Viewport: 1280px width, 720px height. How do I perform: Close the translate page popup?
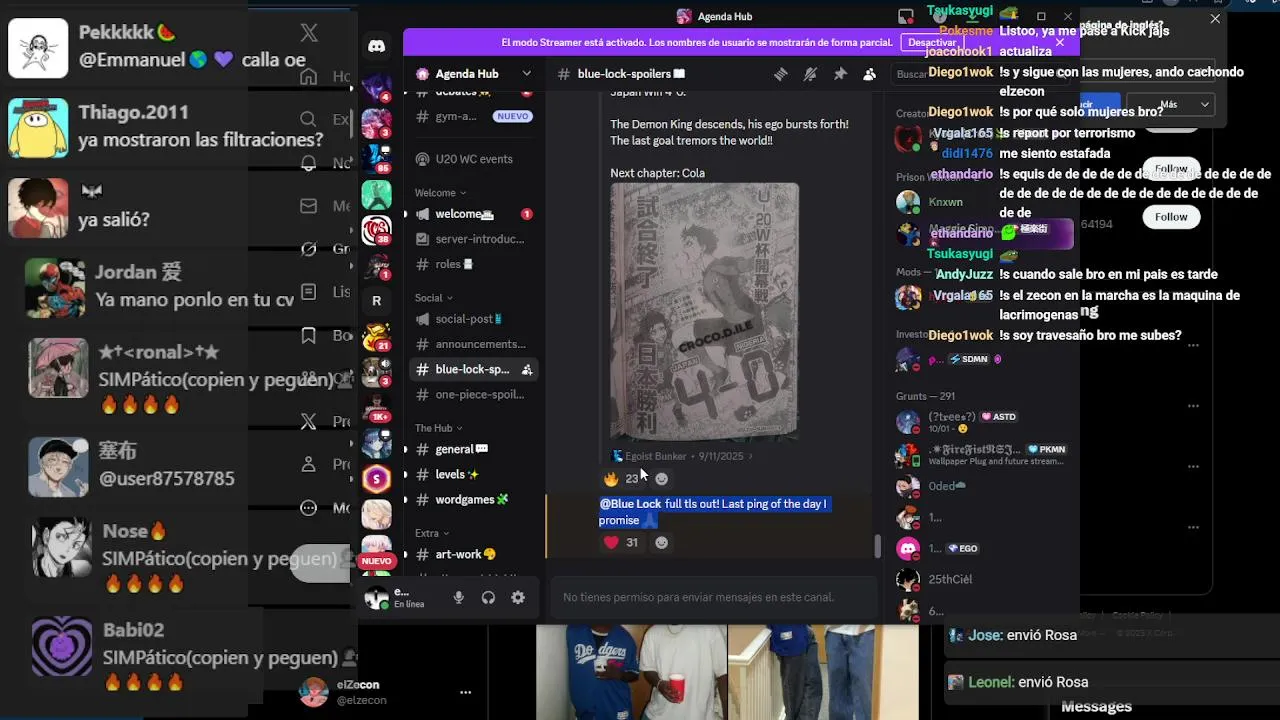(x=1215, y=18)
